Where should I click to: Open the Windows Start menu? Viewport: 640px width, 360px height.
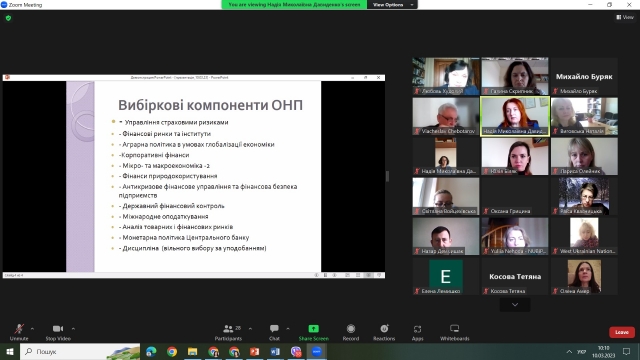10,351
